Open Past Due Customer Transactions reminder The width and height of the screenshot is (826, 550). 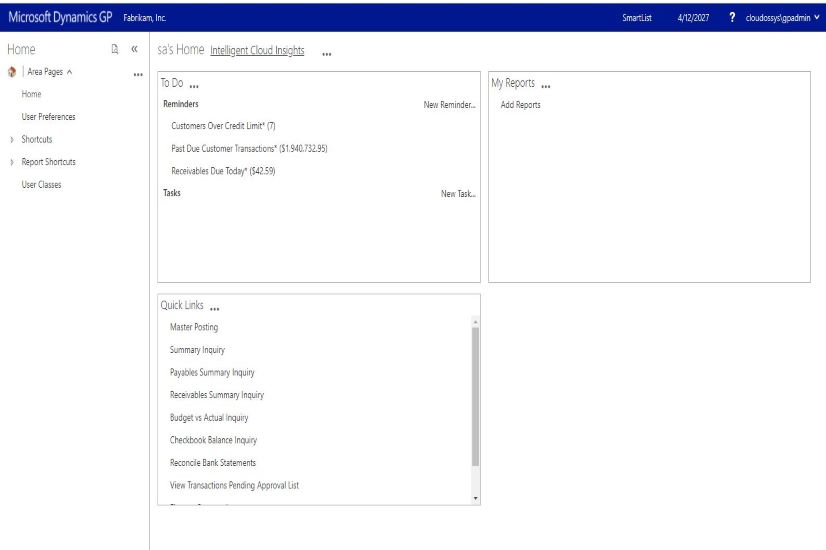click(x=249, y=149)
